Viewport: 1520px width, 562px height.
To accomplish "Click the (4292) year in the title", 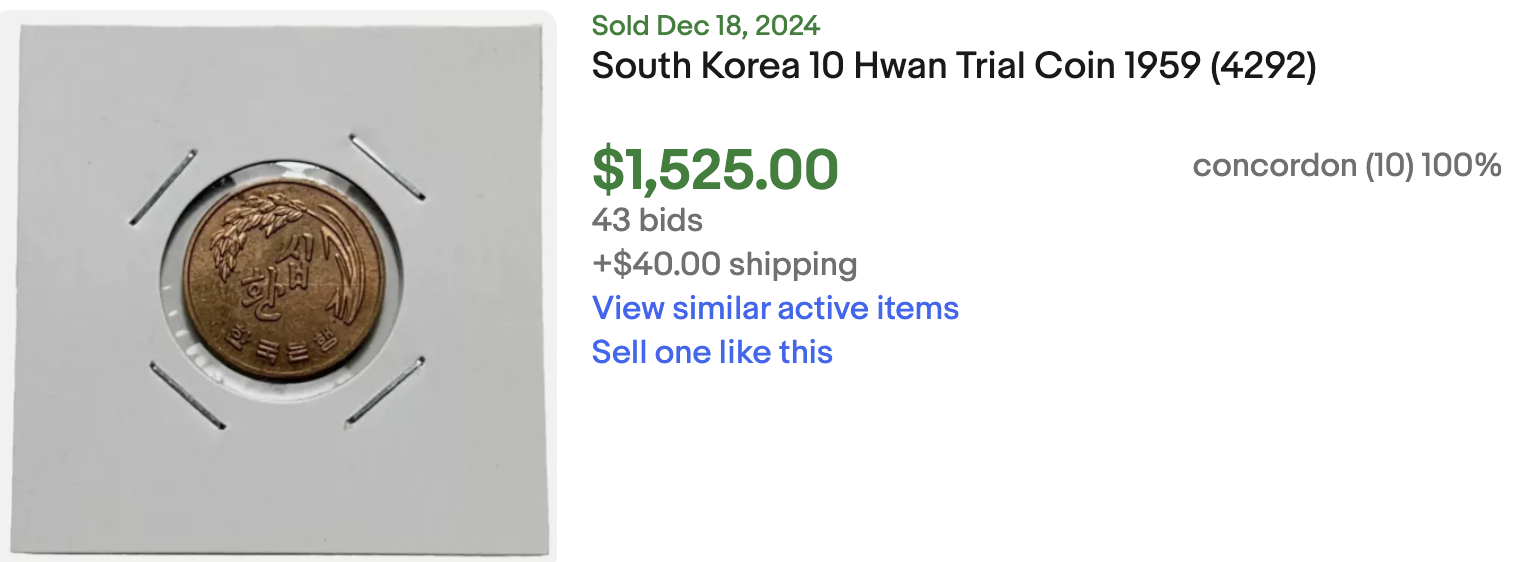I will click(1262, 67).
